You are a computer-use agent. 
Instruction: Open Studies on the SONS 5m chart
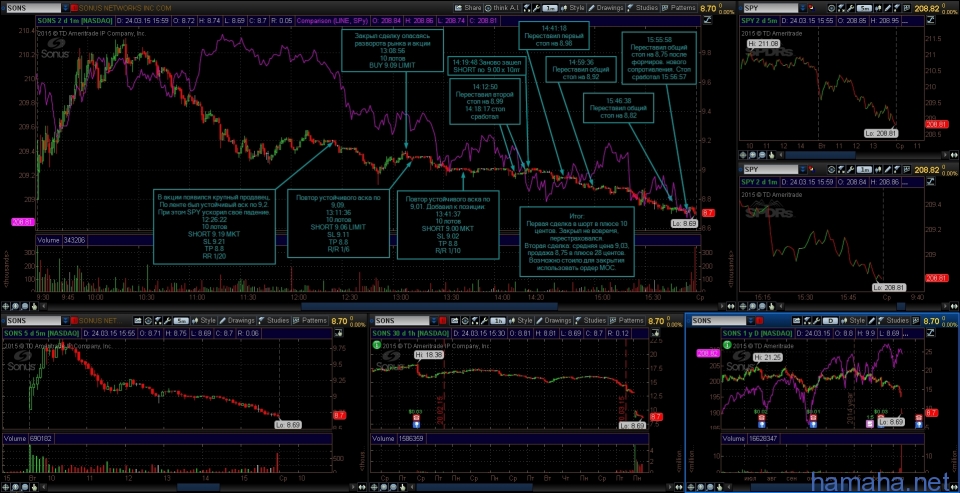(x=273, y=320)
